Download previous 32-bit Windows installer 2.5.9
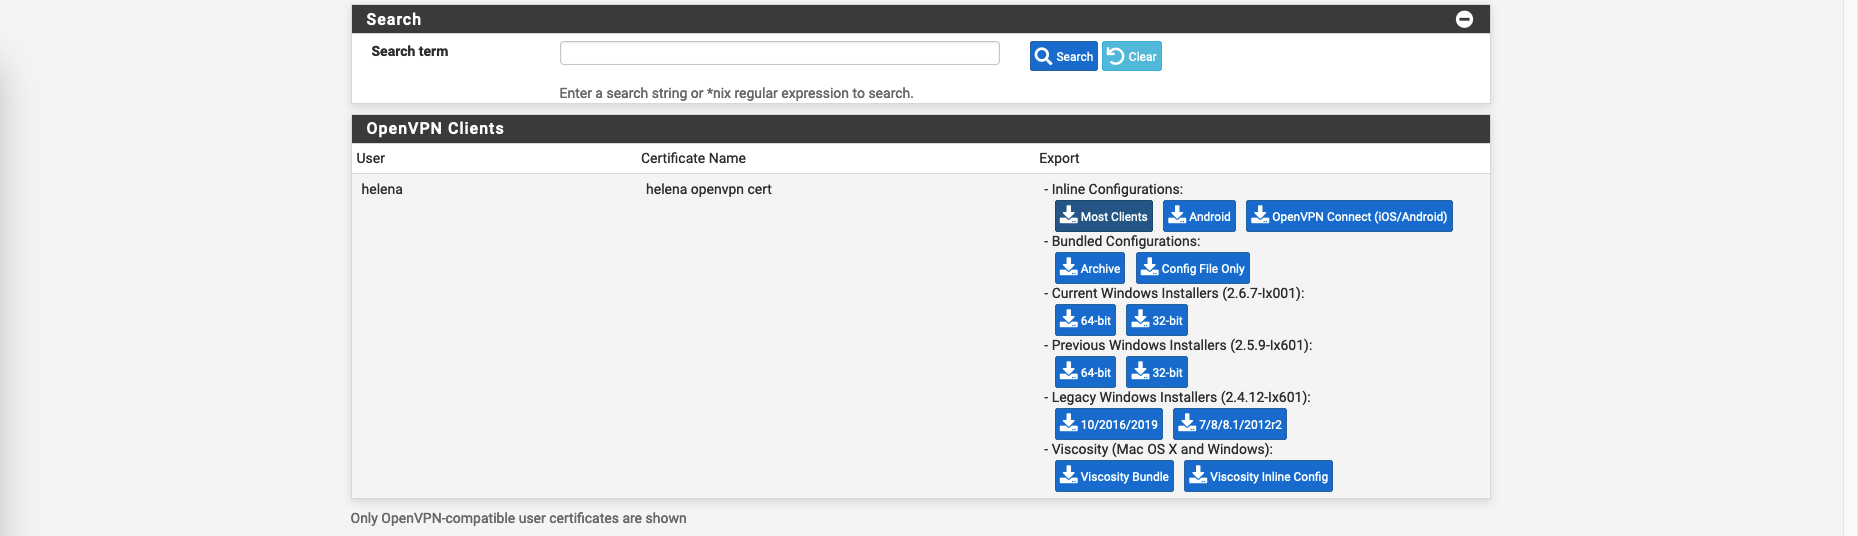The height and width of the screenshot is (536, 1858). (1156, 372)
